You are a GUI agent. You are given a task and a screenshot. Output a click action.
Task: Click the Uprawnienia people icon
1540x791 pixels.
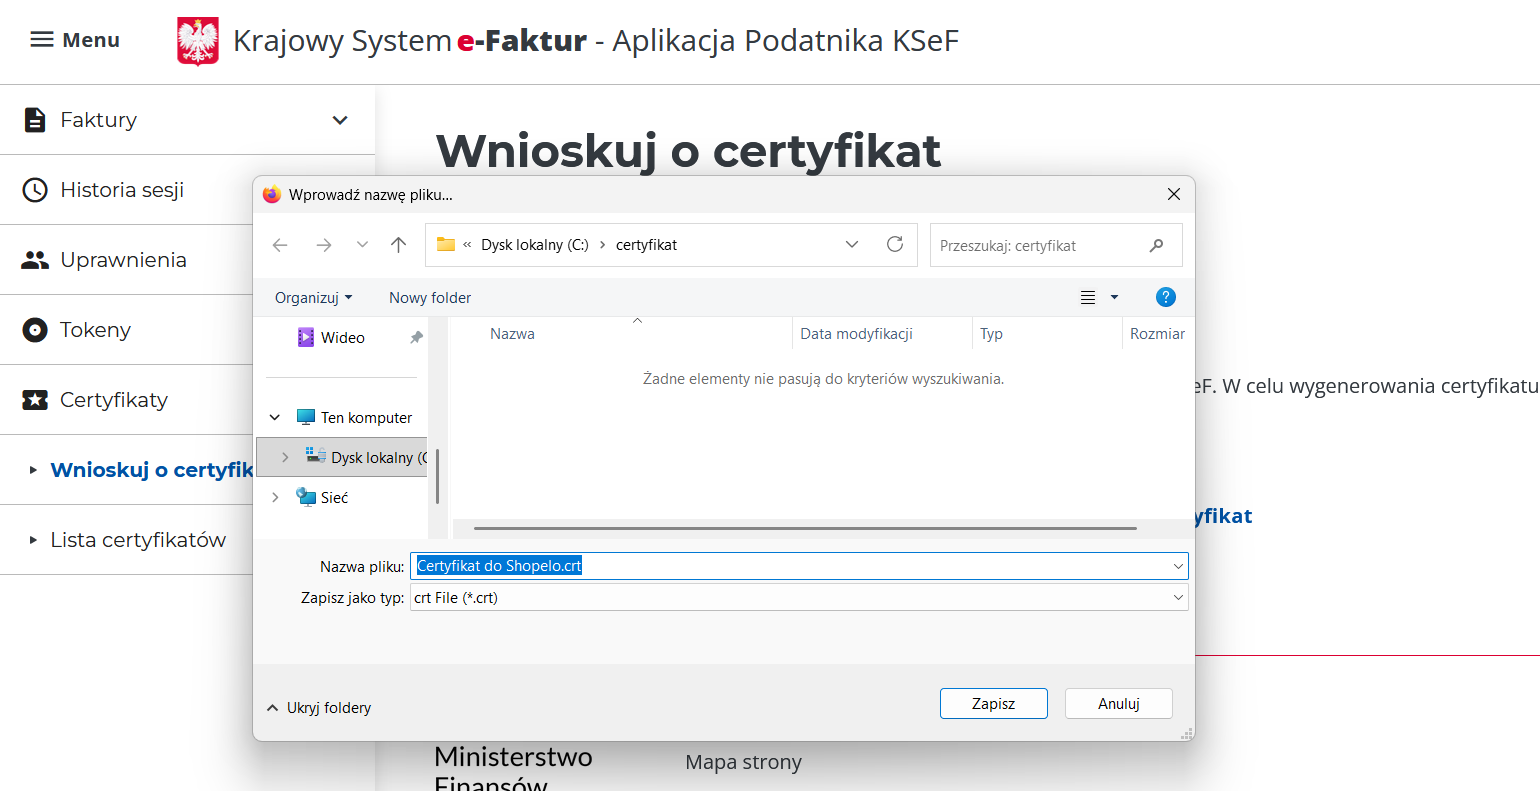(35, 260)
